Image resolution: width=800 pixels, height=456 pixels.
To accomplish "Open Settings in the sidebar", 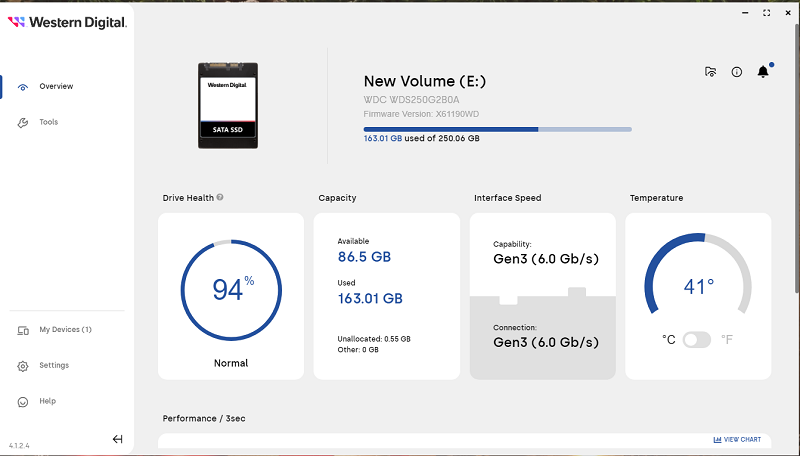I will tap(54, 365).
